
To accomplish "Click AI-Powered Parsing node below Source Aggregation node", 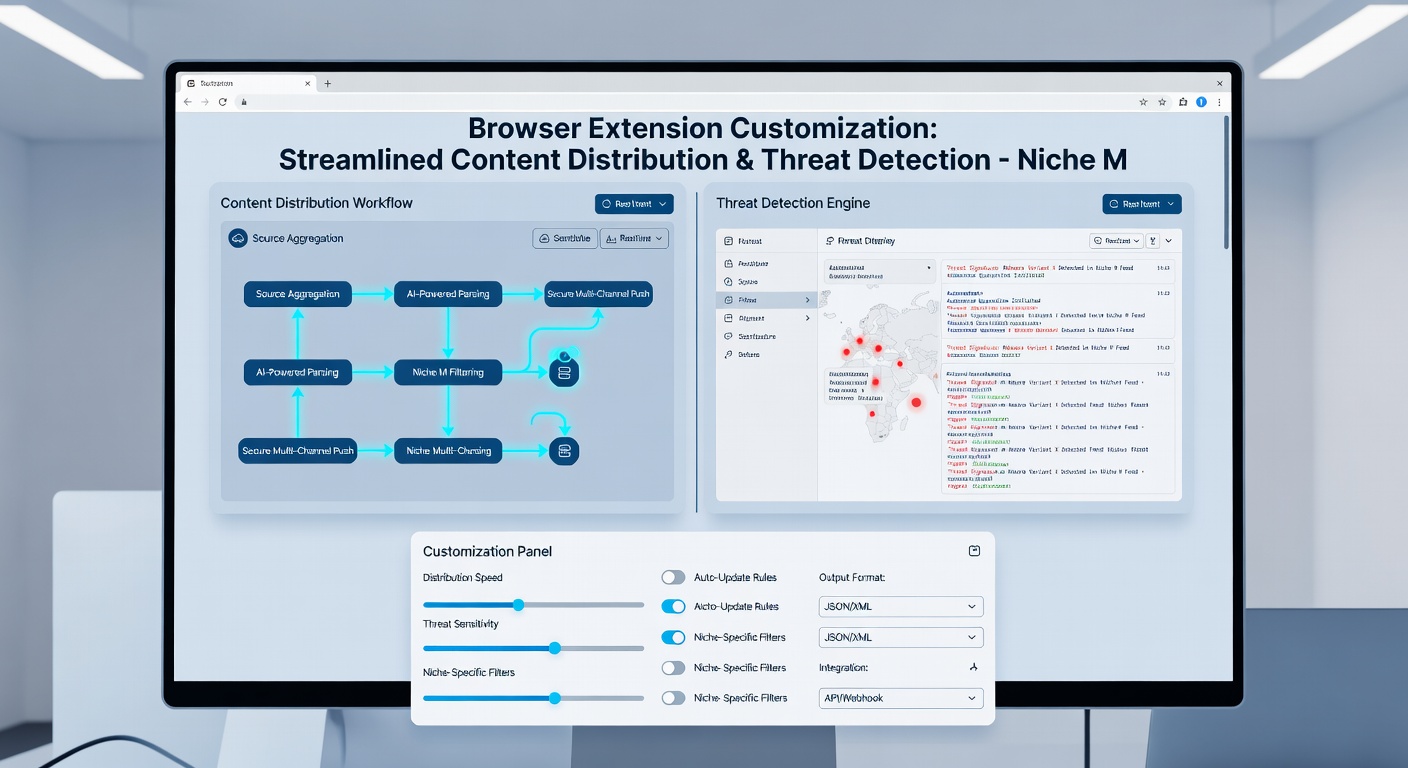I will point(298,372).
